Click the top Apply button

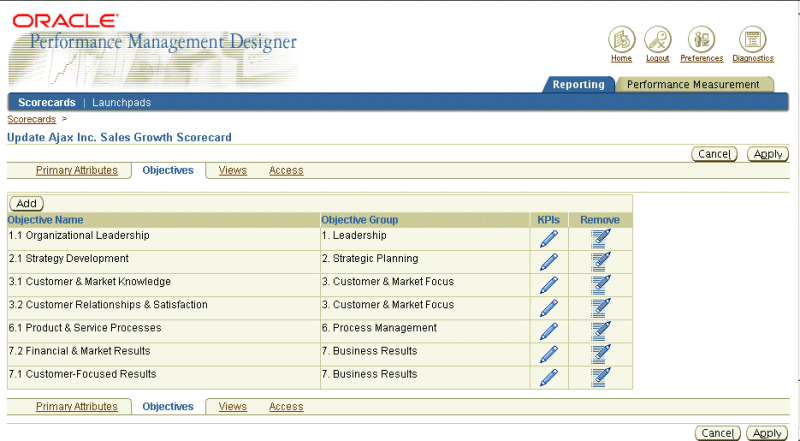(x=768, y=154)
